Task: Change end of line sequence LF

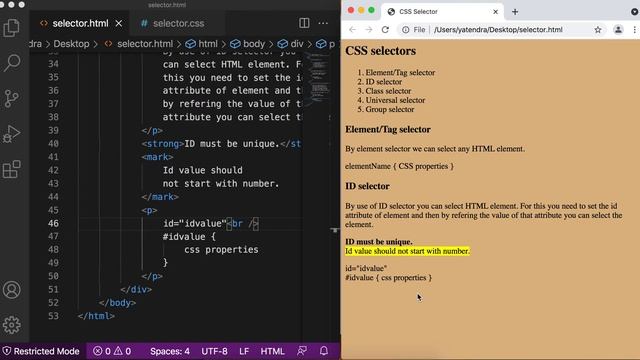Action: coord(244,351)
